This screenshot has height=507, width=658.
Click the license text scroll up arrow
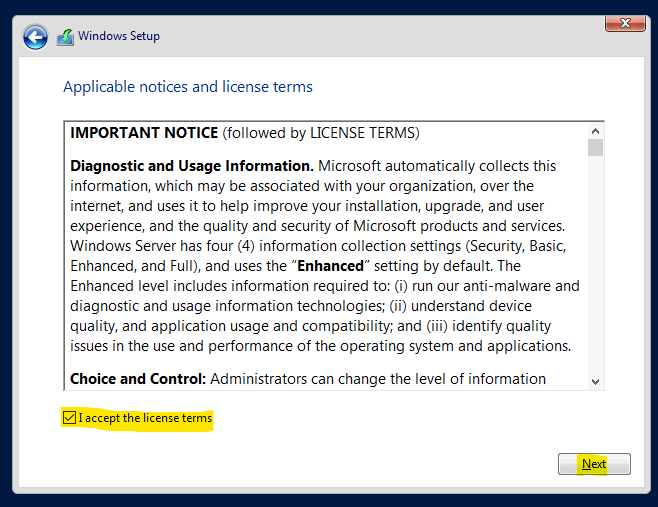click(595, 131)
